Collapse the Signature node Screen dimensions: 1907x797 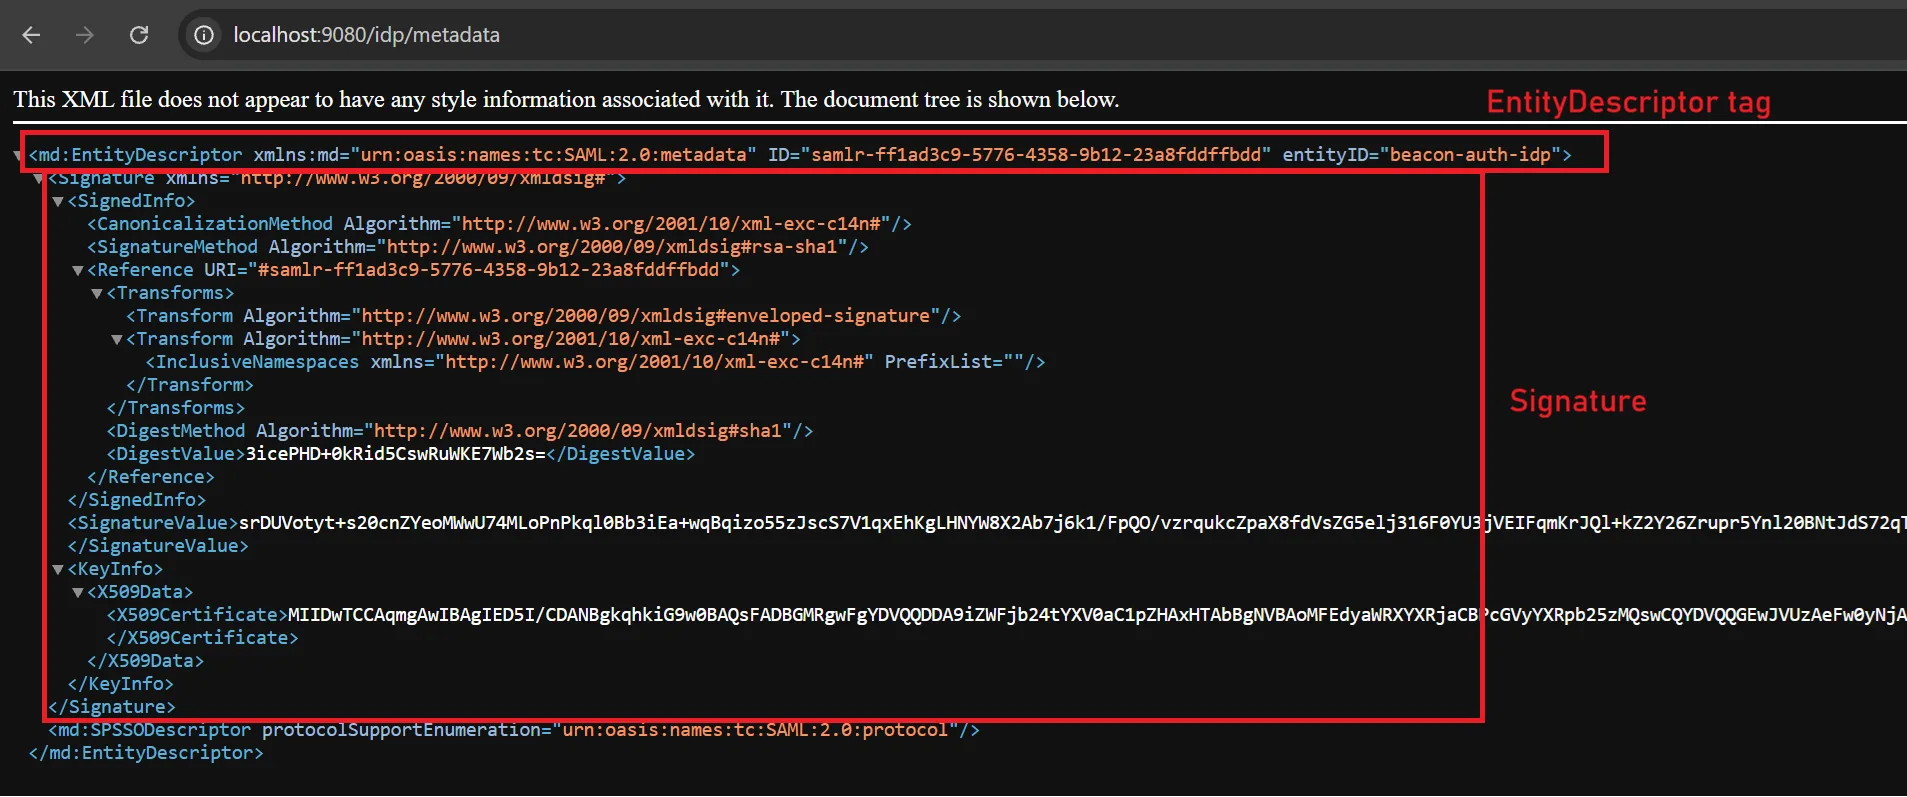[39, 178]
